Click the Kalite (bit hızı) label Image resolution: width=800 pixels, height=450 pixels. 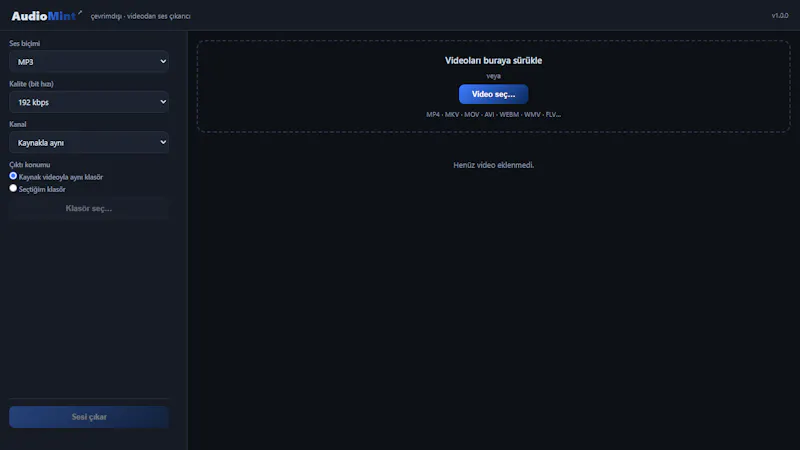point(31,84)
